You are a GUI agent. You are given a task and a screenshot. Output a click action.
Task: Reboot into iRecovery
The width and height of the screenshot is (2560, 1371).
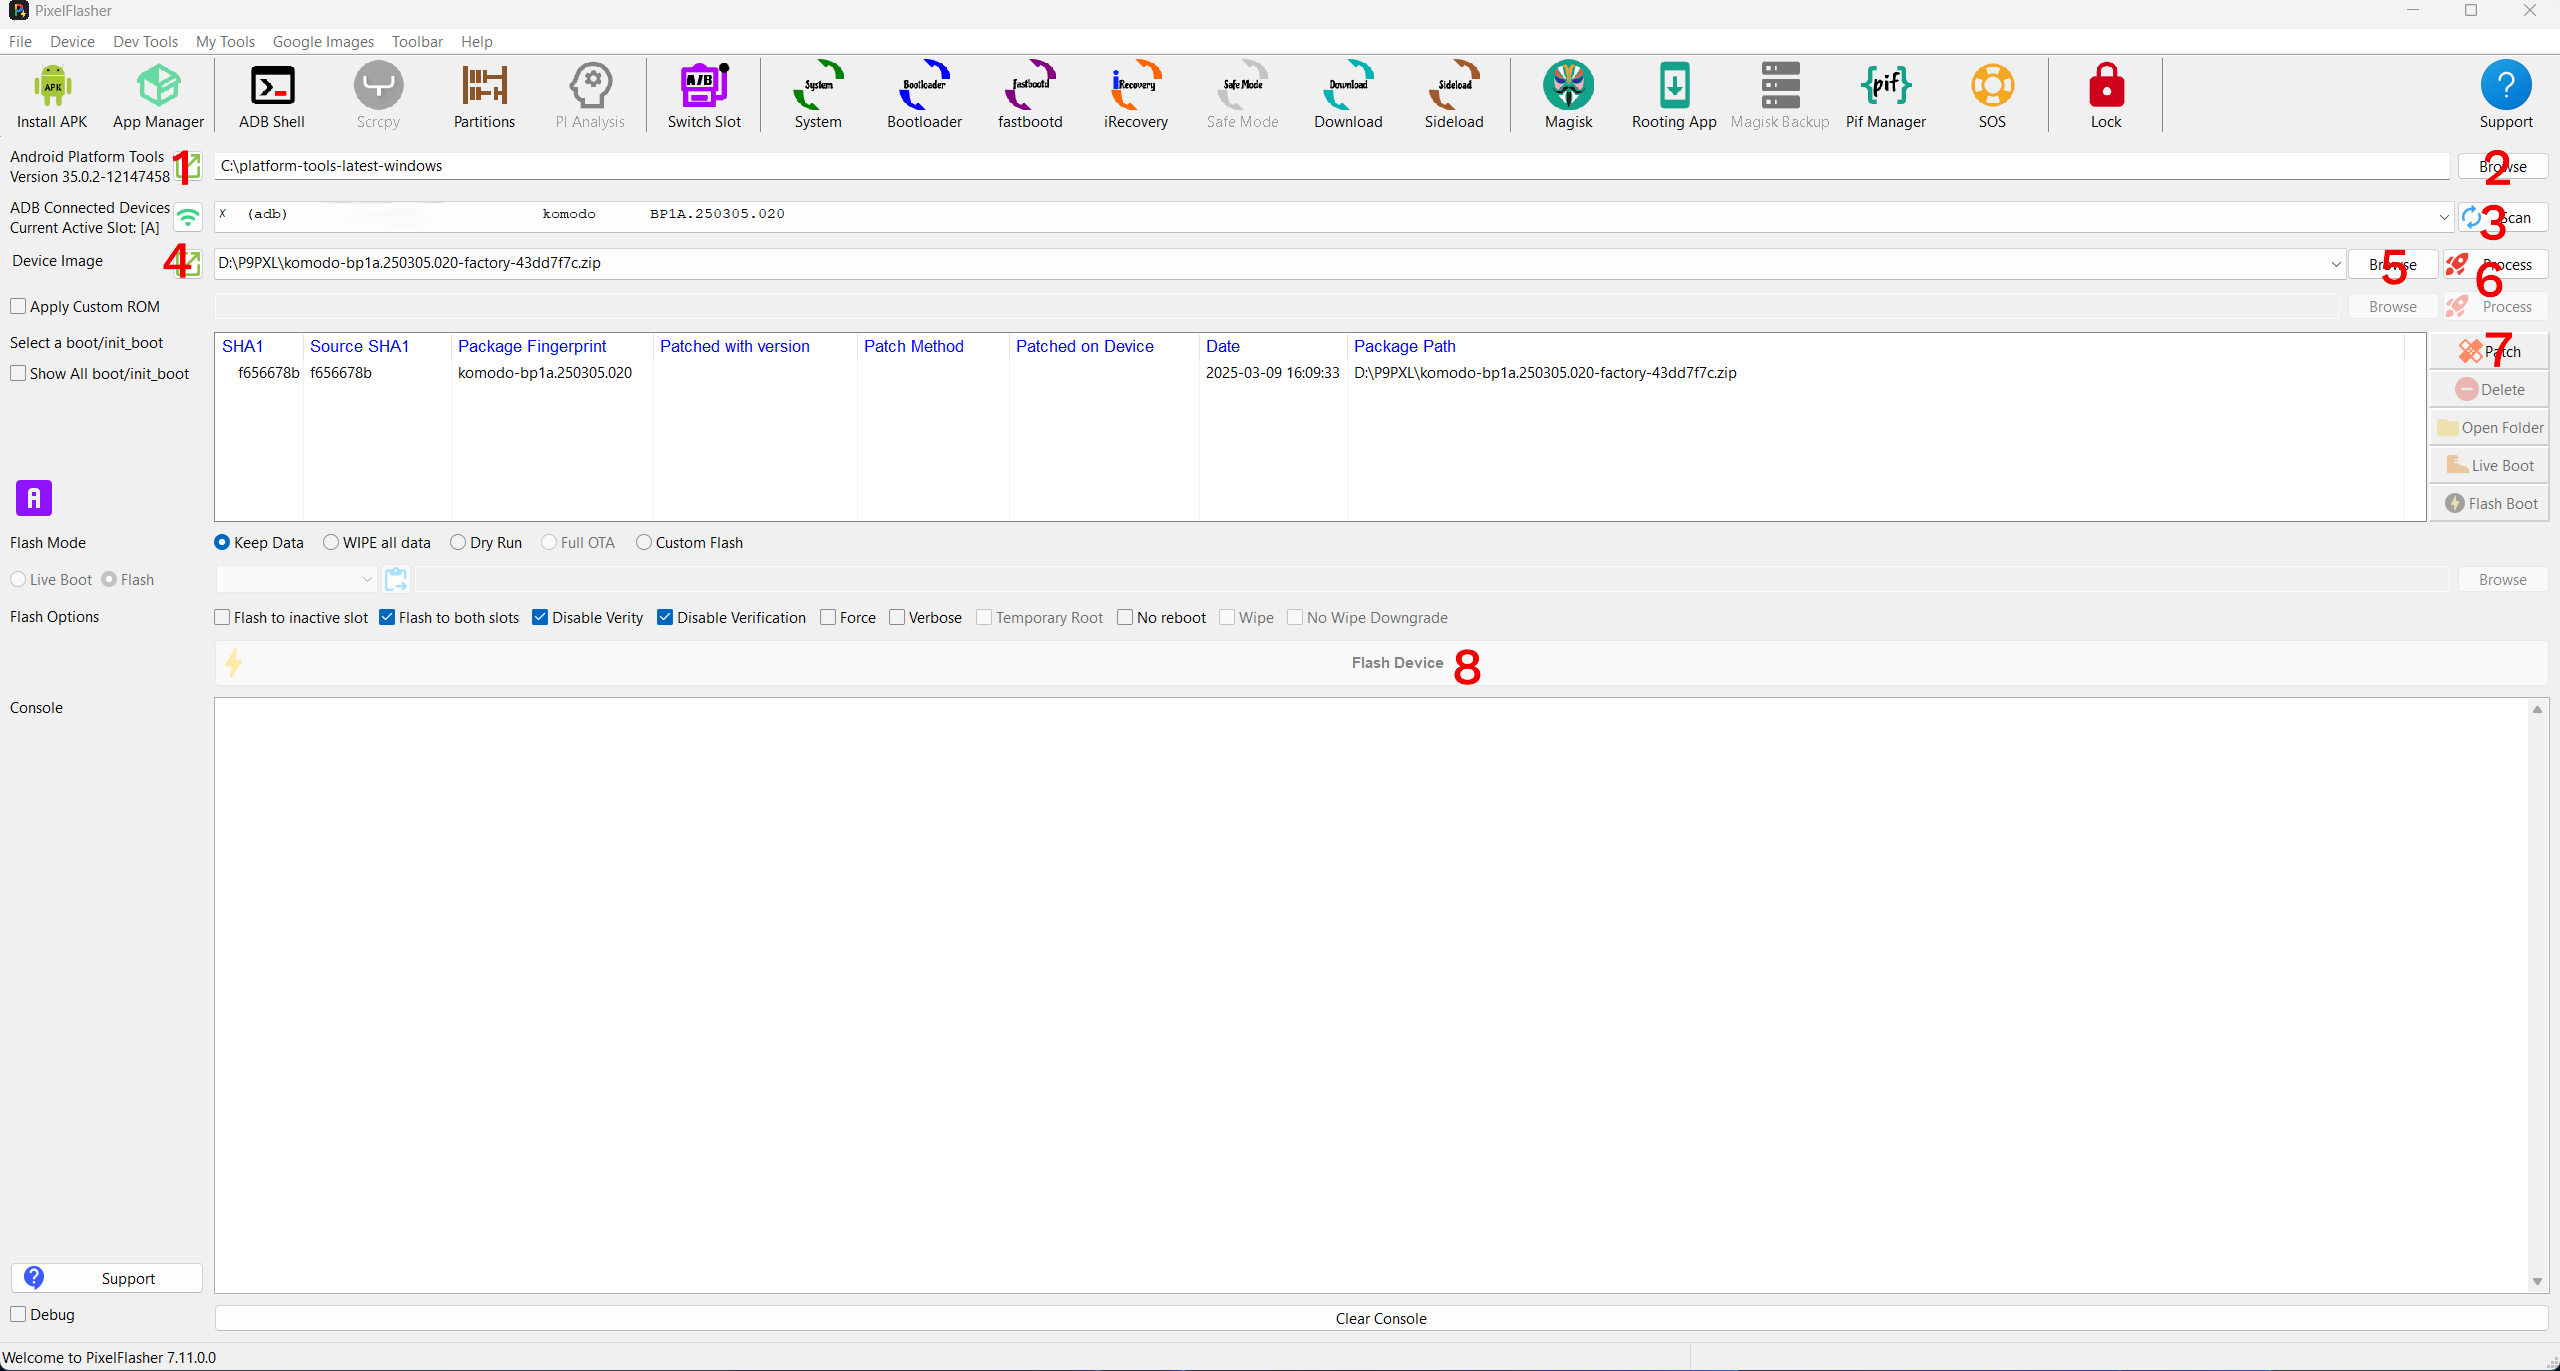pyautogui.click(x=1136, y=96)
